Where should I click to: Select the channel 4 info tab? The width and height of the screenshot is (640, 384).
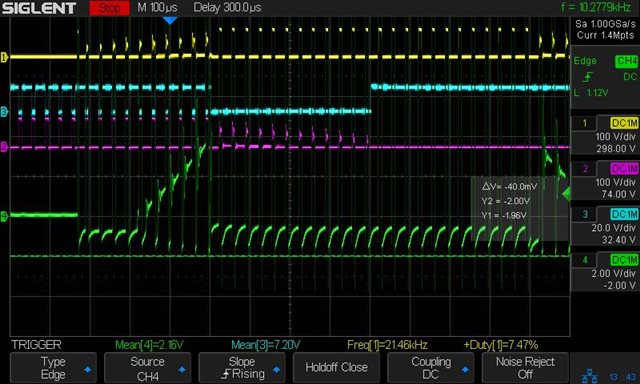(585, 260)
